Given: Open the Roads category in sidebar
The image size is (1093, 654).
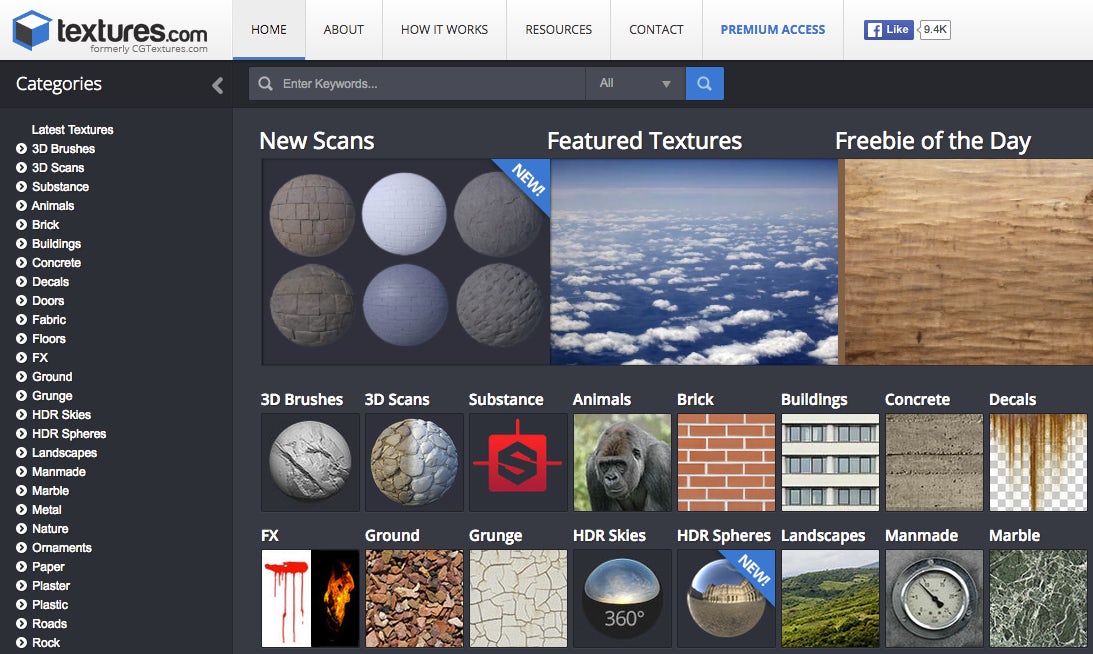Looking at the screenshot, I should click(x=49, y=624).
